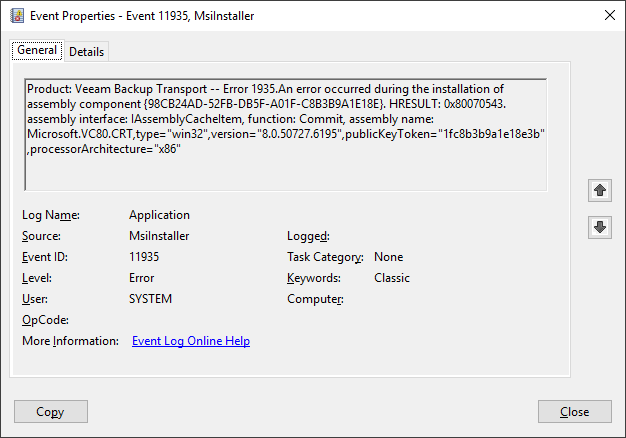Select the event ID value '11935'
Screen dimensions: 626x438
click(144, 257)
